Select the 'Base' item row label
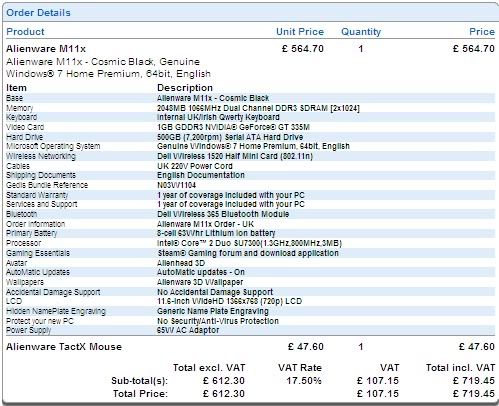This screenshot has width=499, height=406. click(15, 98)
